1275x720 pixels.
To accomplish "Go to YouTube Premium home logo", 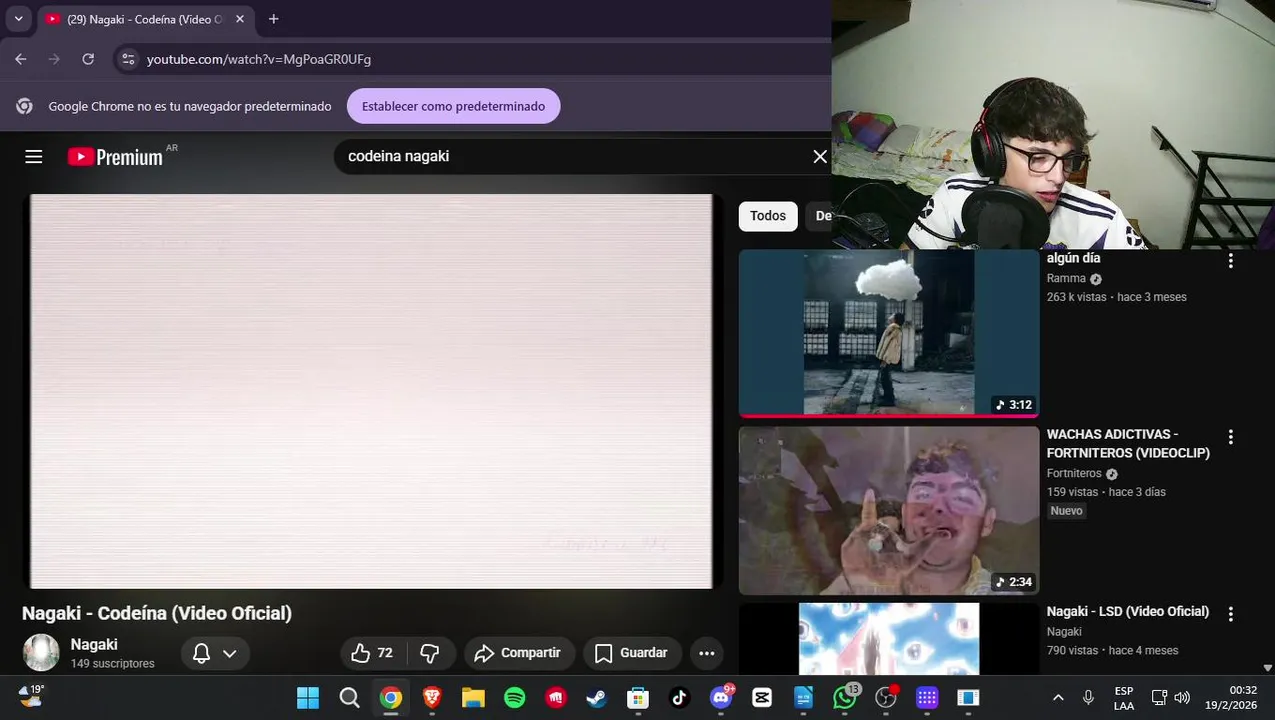I will [x=115, y=157].
